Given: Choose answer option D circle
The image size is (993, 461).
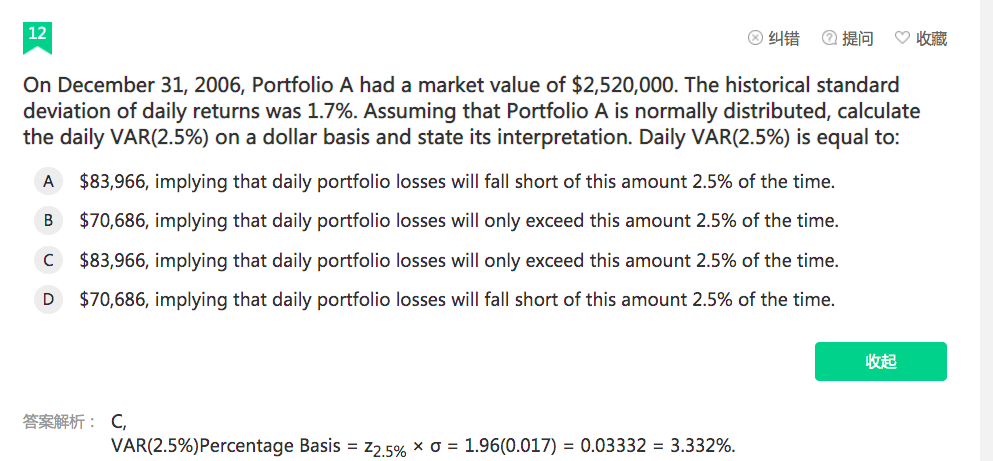Looking at the screenshot, I should [x=48, y=299].
